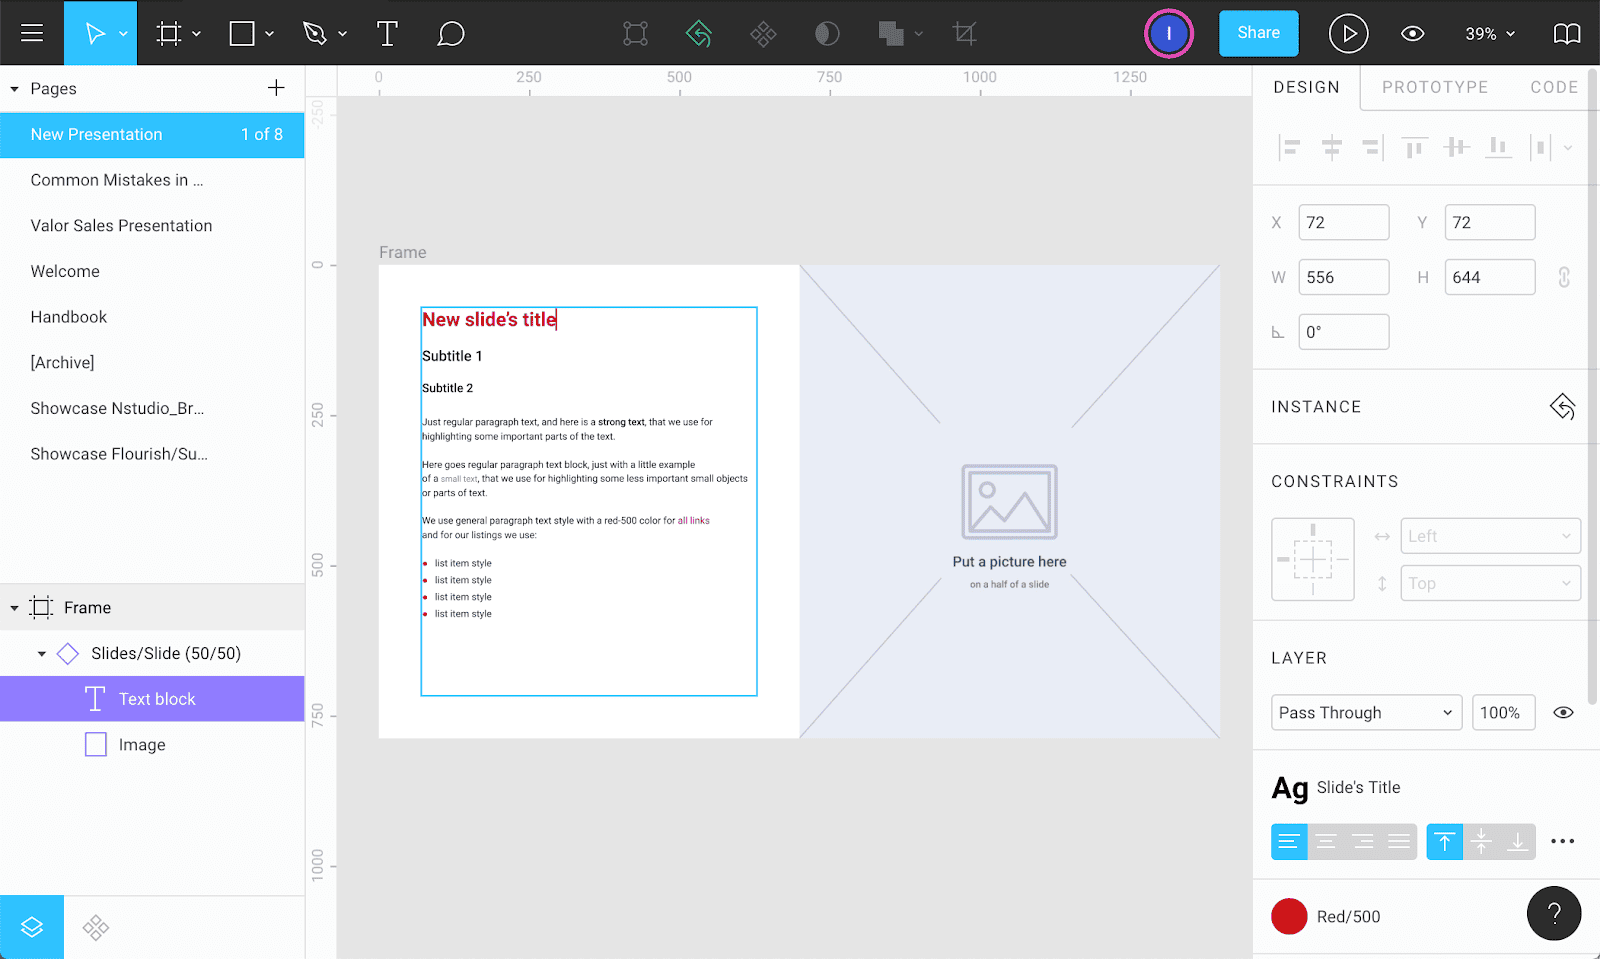Screen dimensions: 1600x959
Task: Click the Red/500 color swatch
Action: pyautogui.click(x=1289, y=916)
